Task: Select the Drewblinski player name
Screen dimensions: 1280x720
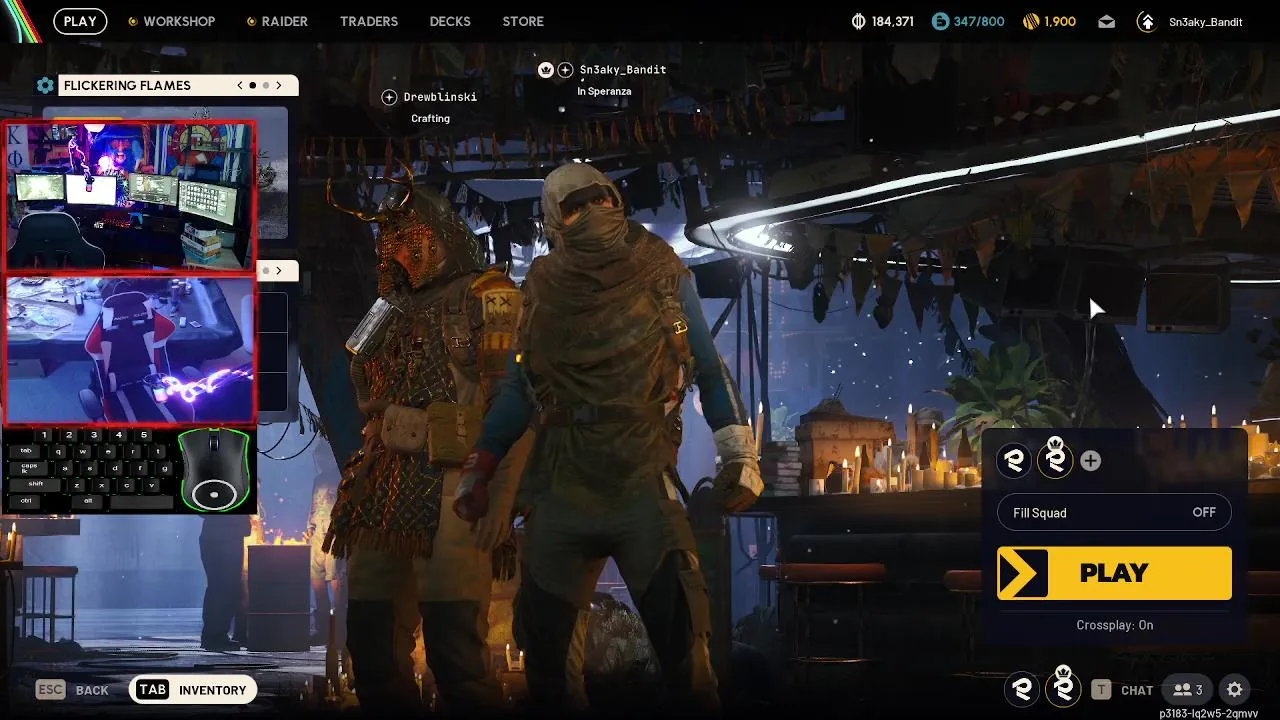Action: tap(440, 97)
